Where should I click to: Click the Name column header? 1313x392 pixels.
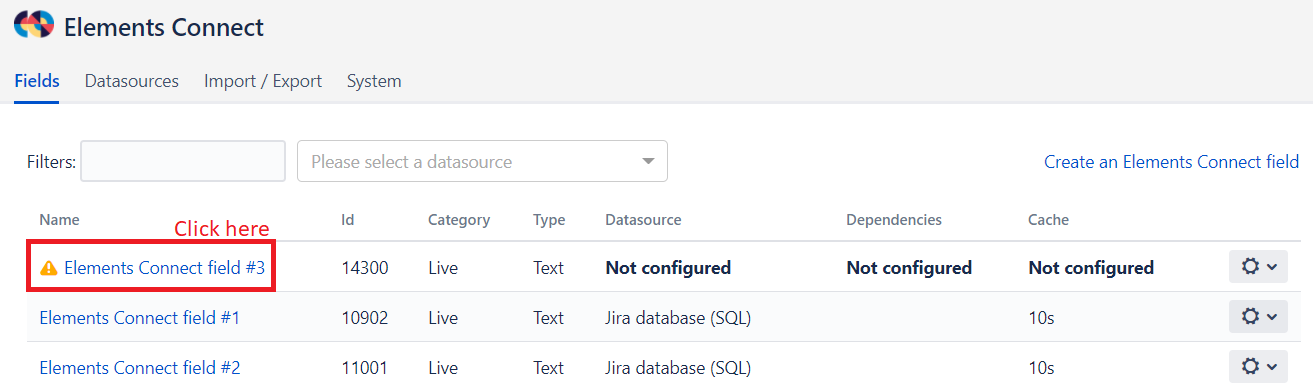(x=59, y=220)
